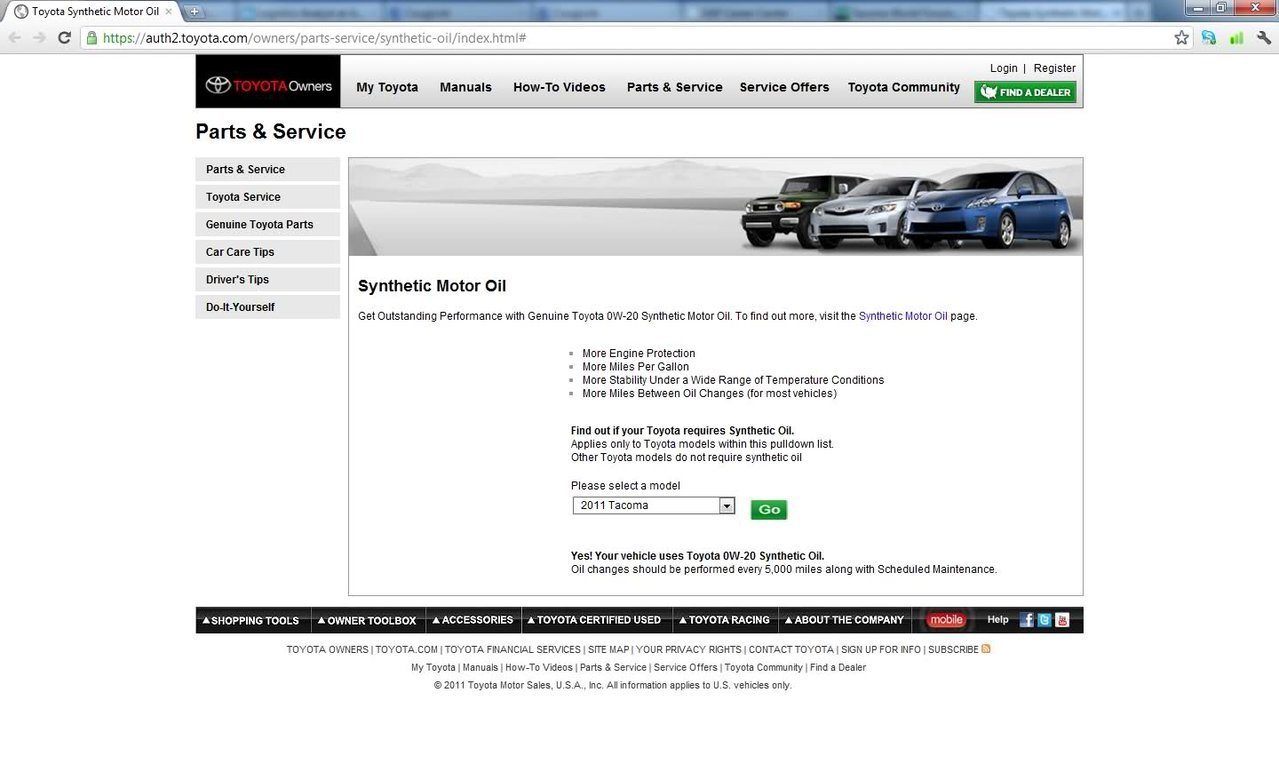
Task: Open the CONTACT TOYOTA footer link
Action: pos(791,650)
